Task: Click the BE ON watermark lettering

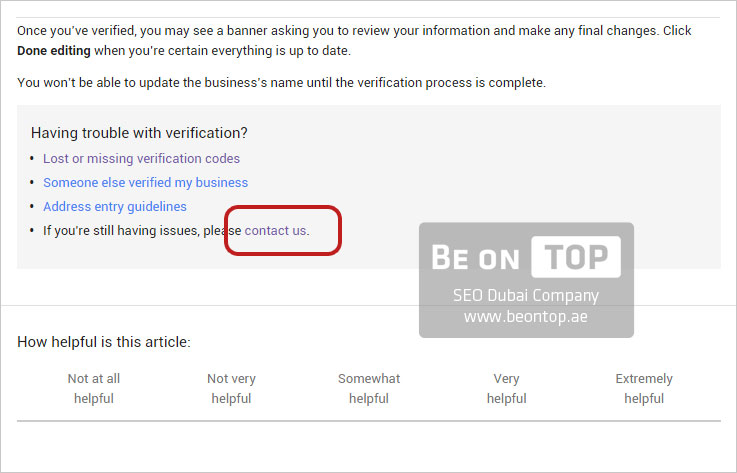Action: pos(475,258)
